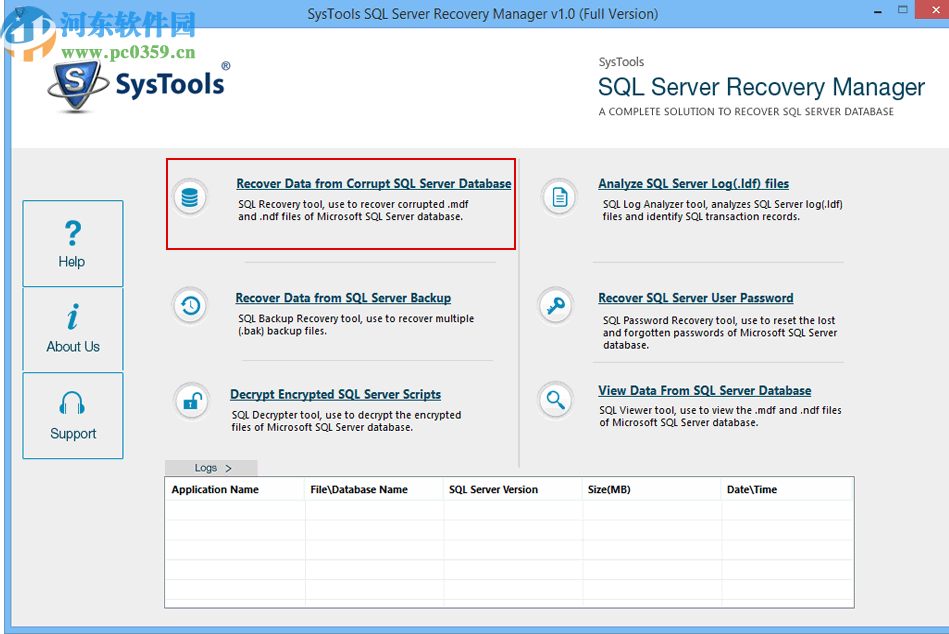Click the Recover SQL Server User Password link

pyautogui.click(x=695, y=297)
